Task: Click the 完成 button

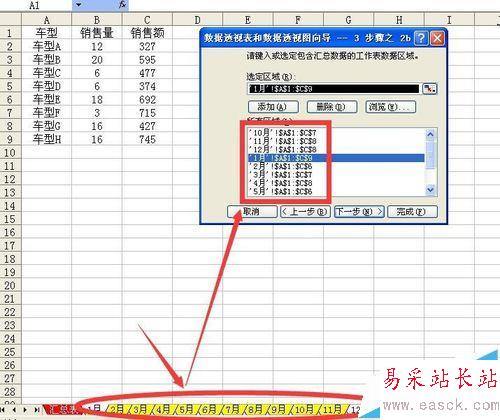Action: [412, 212]
